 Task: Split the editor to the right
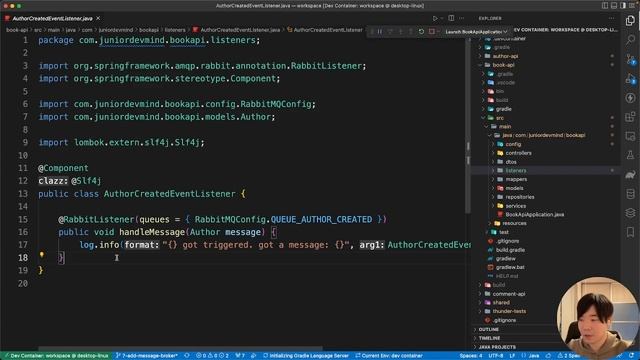[x=451, y=18]
